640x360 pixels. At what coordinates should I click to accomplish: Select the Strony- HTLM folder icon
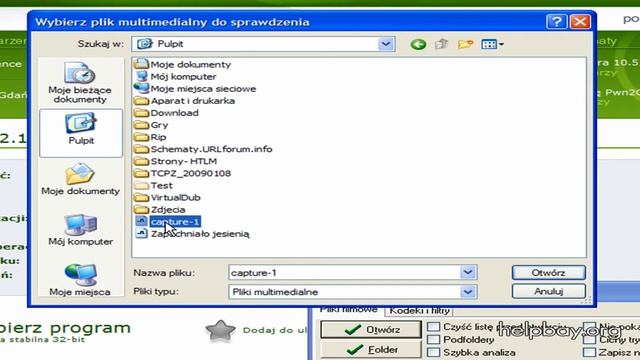[x=141, y=161]
